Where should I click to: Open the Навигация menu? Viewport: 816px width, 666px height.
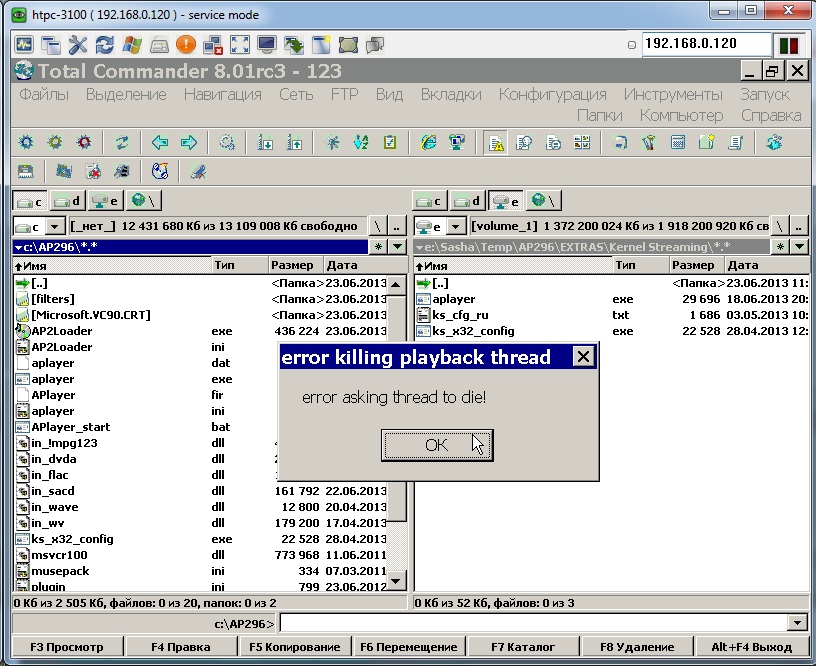pos(222,94)
